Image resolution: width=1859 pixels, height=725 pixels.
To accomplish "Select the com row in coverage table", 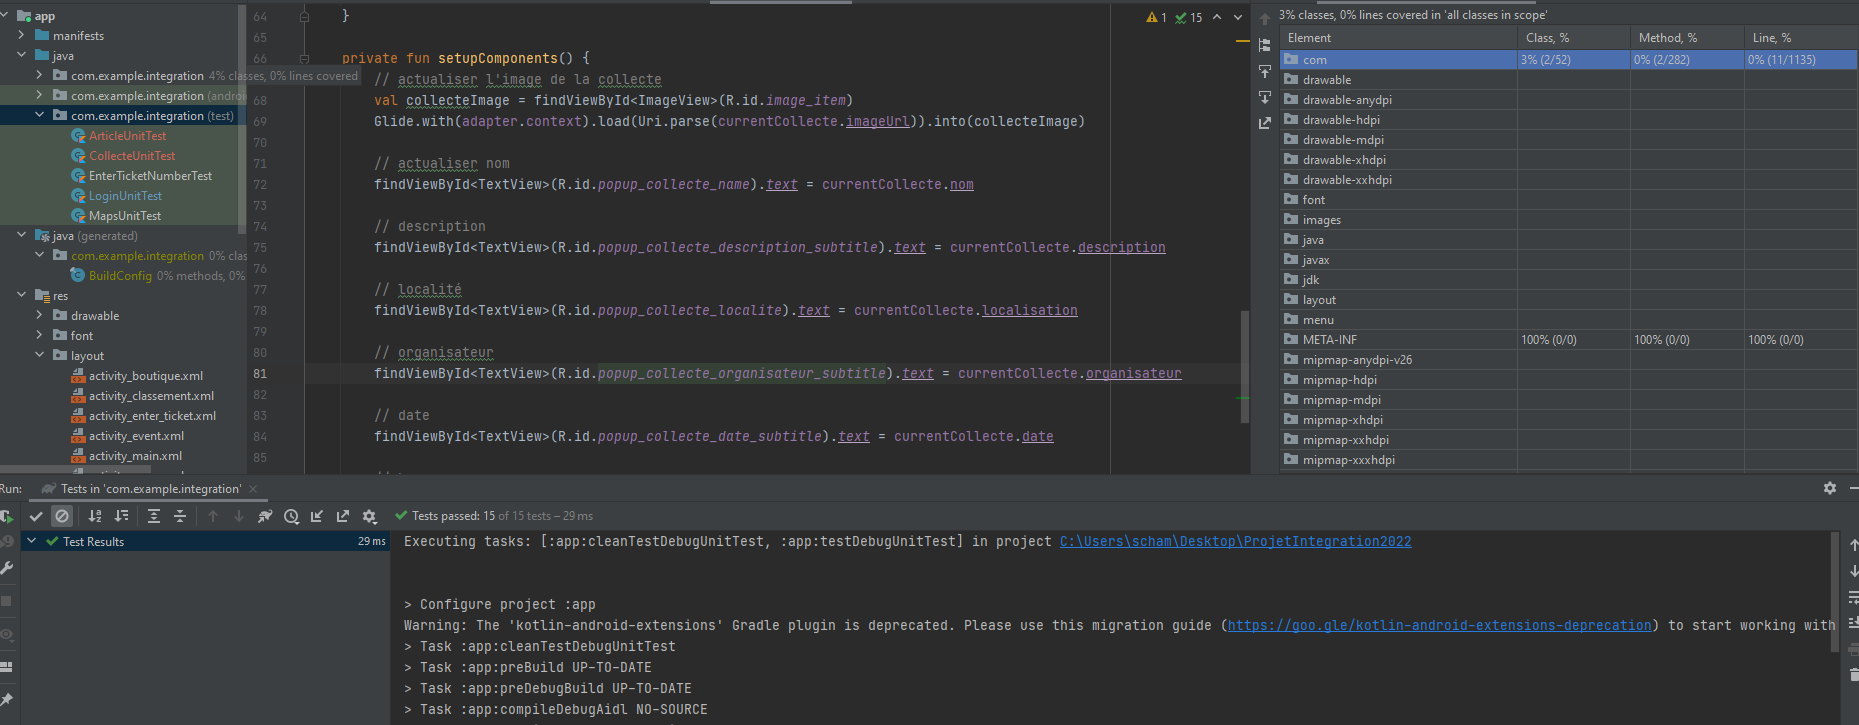I will click(1569, 60).
